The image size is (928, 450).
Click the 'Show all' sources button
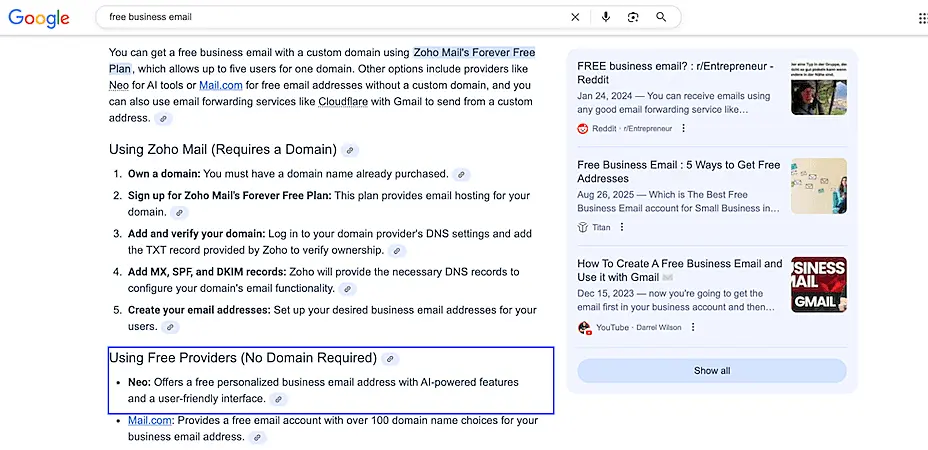712,371
